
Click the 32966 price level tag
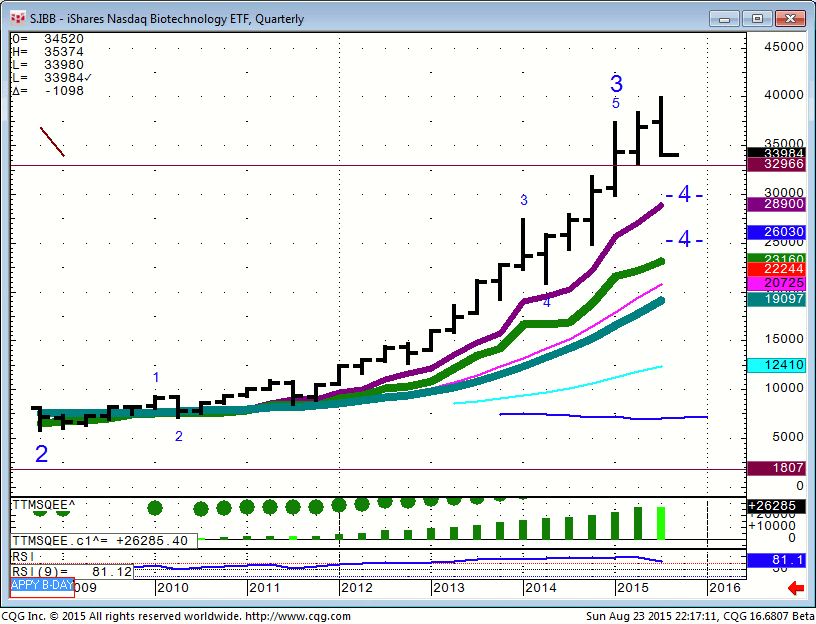(x=776, y=164)
